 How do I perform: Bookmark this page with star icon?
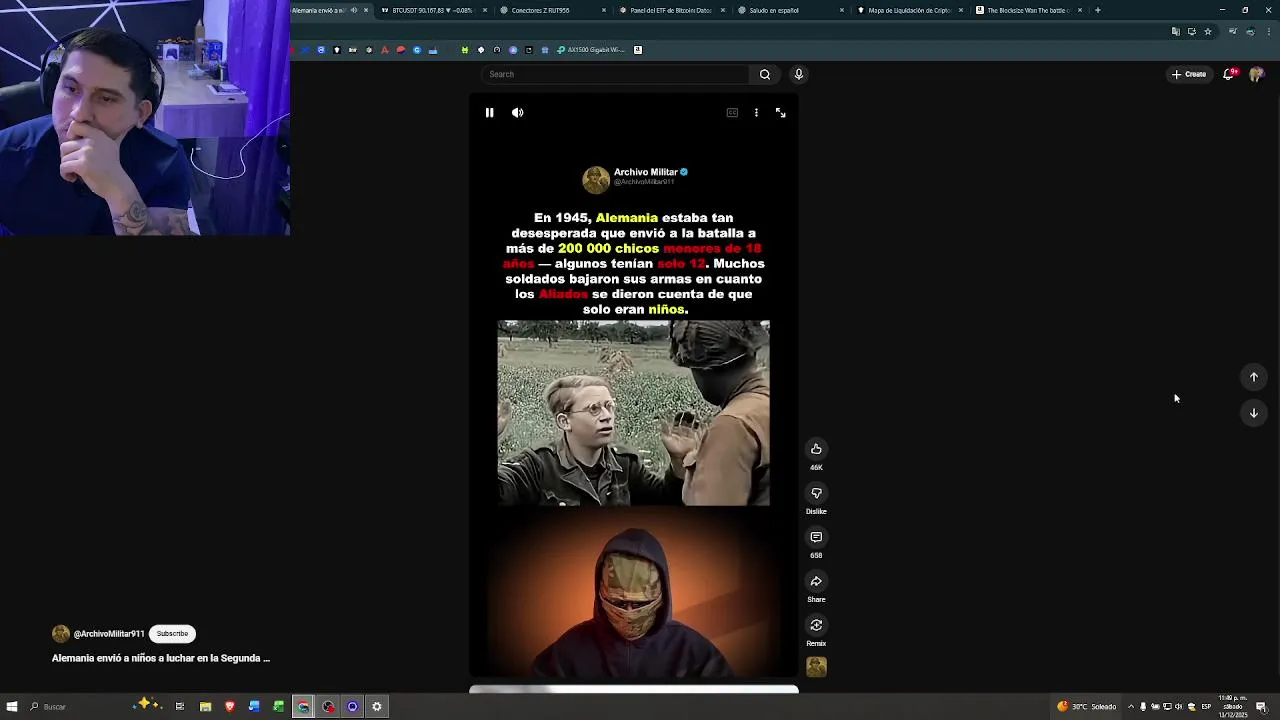pos(1208,31)
